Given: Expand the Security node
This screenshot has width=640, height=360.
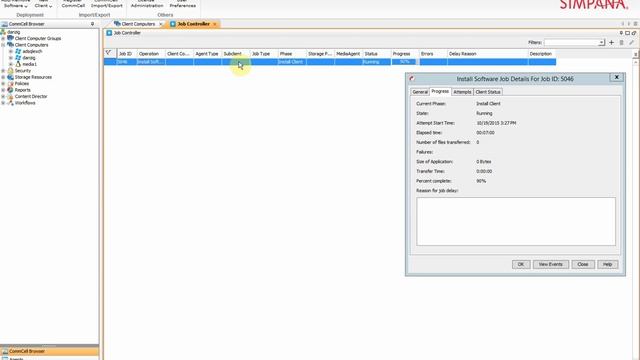Looking at the screenshot, I should [x=3, y=71].
